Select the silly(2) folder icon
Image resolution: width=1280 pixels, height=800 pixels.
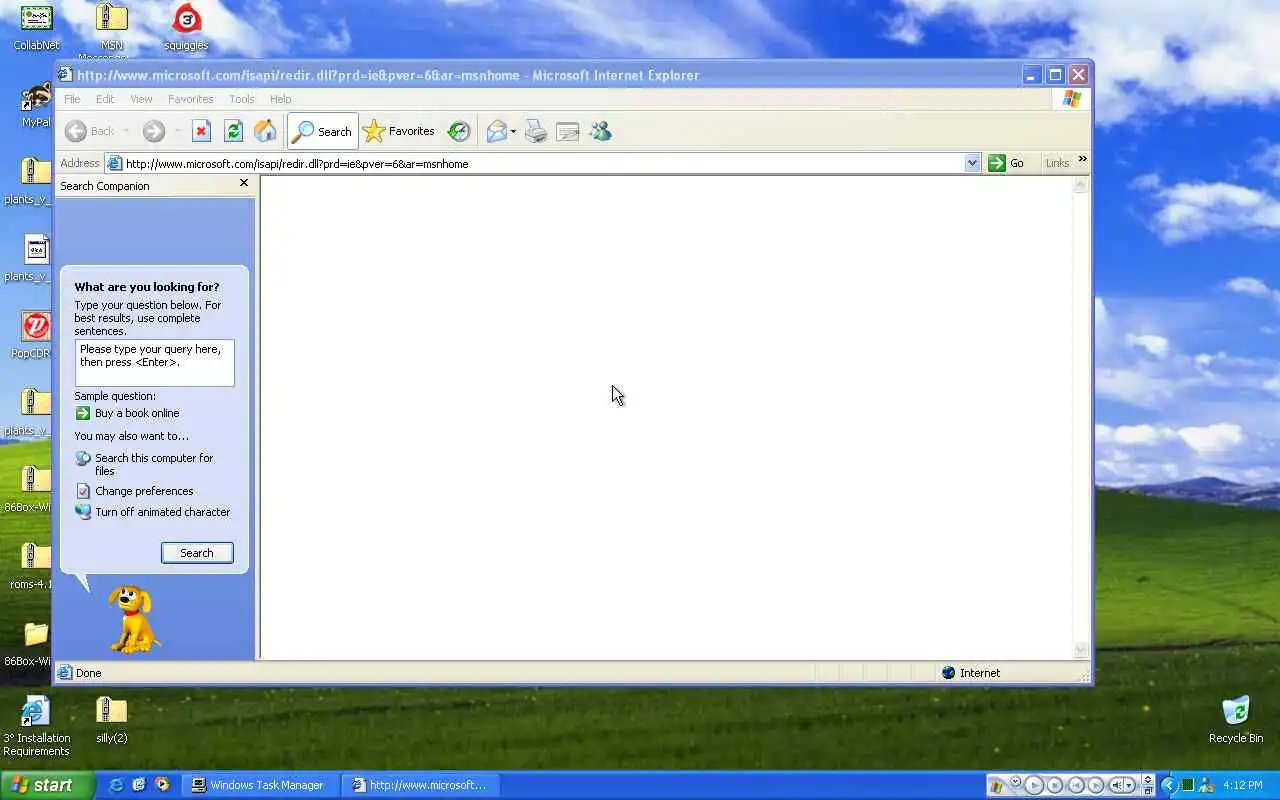[111, 720]
